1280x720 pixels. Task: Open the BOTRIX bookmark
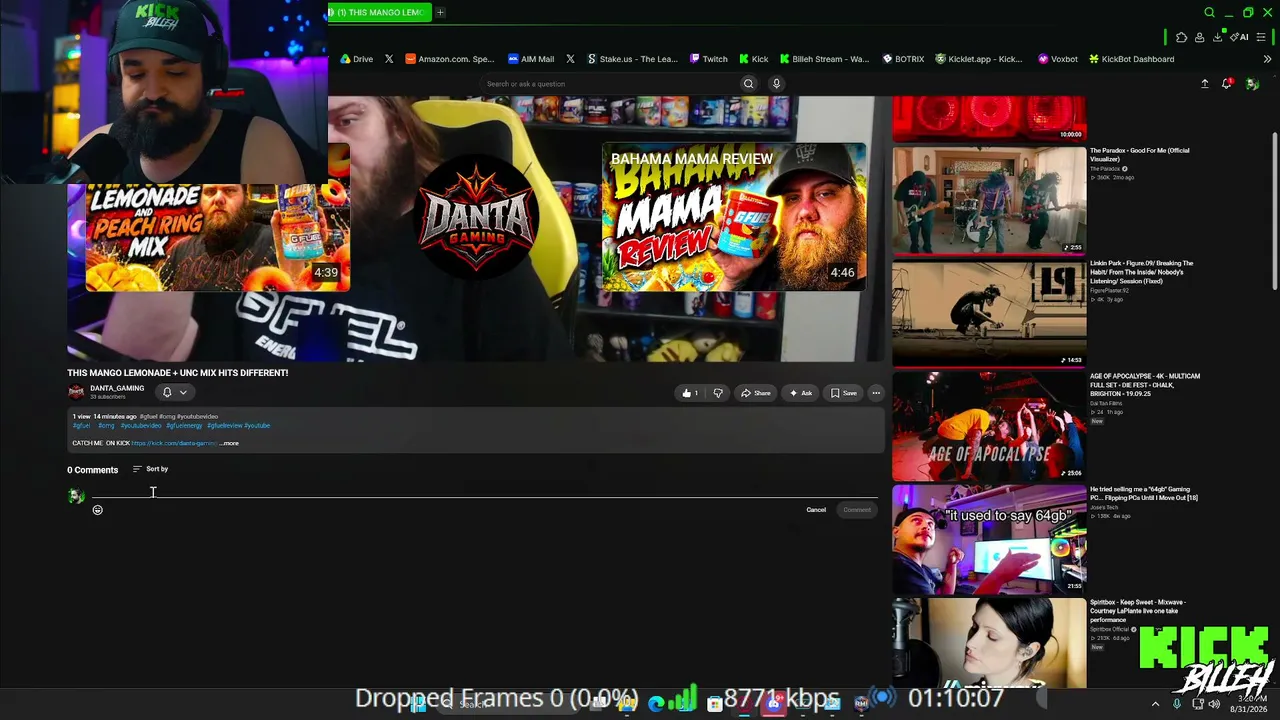(x=903, y=59)
